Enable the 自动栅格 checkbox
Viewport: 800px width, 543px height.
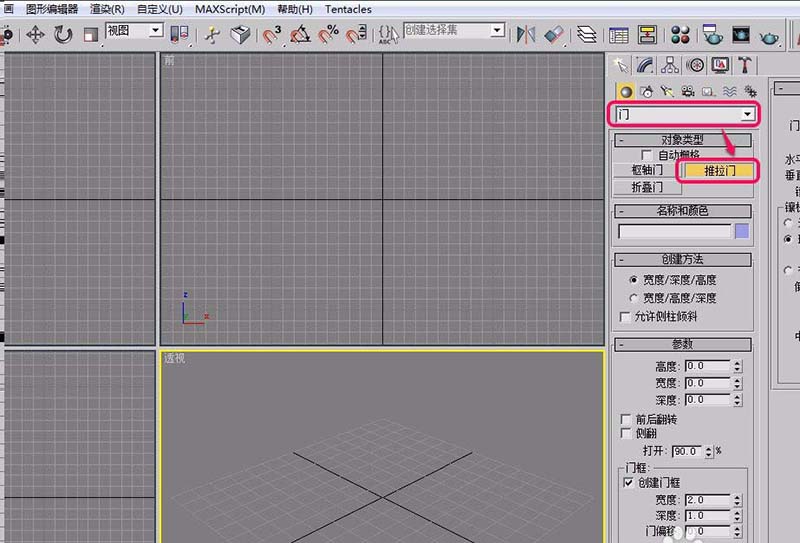click(646, 155)
